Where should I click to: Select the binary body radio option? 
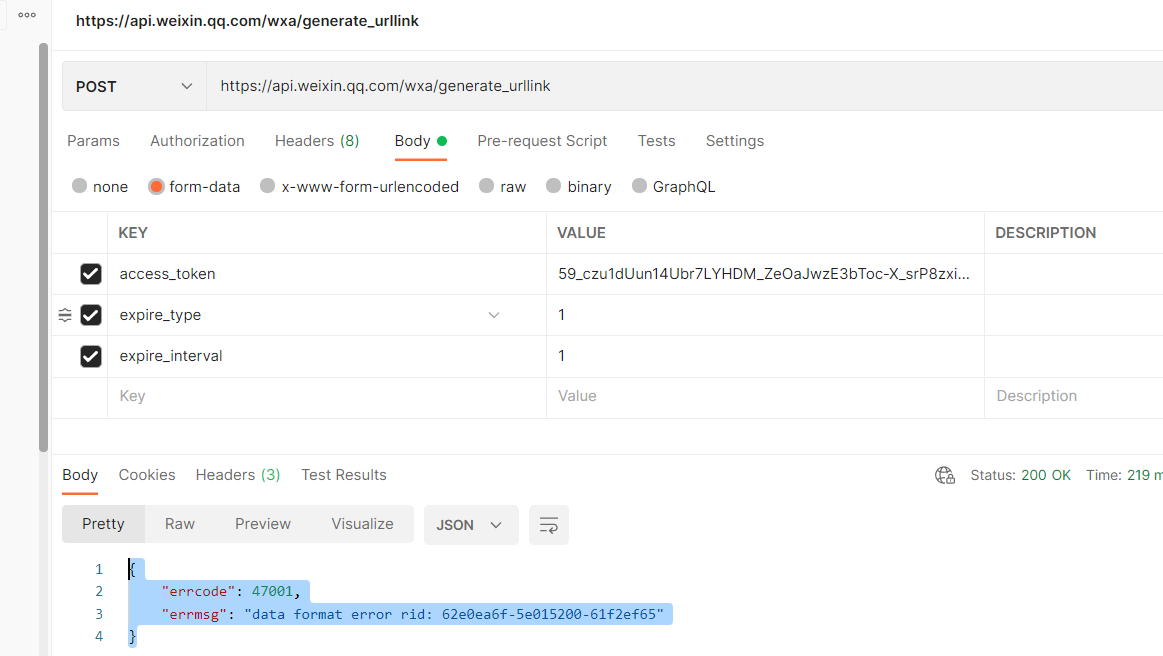click(553, 186)
